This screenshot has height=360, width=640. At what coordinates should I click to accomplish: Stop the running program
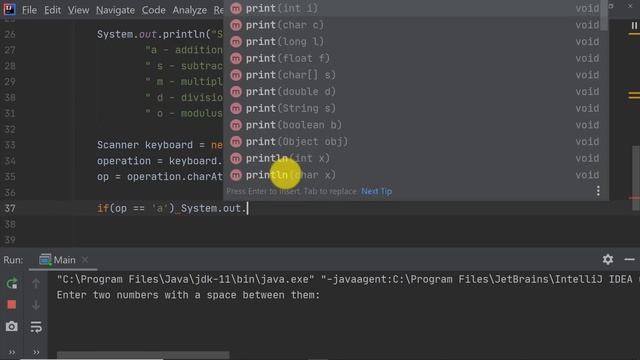[x=11, y=304]
